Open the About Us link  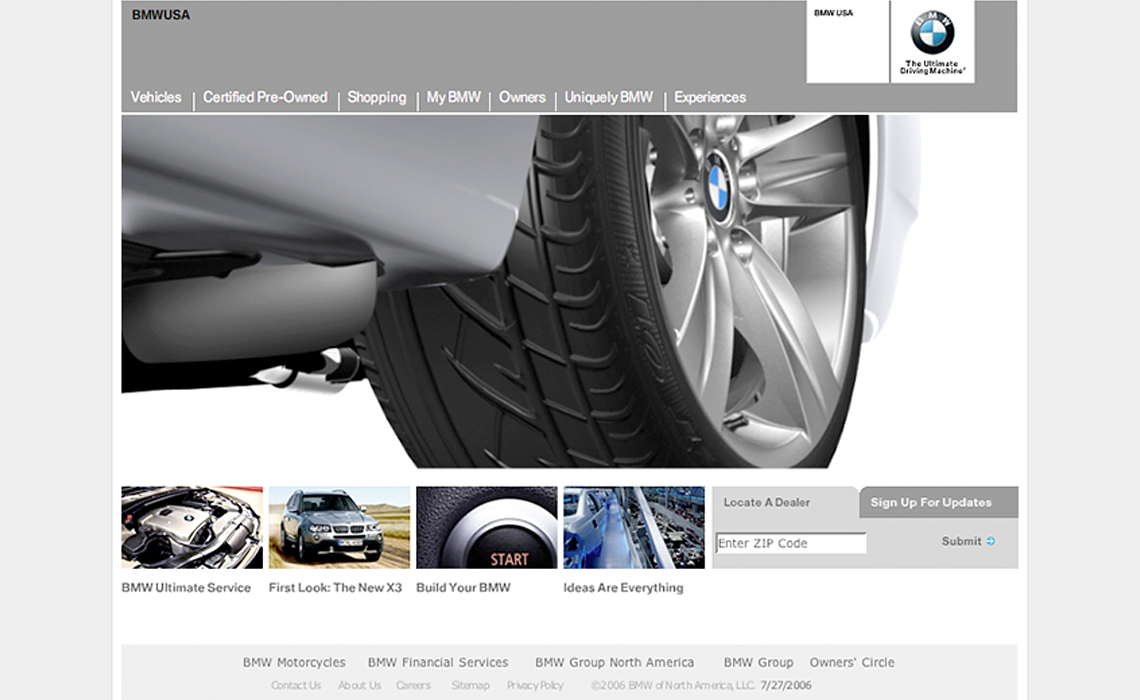(359, 685)
